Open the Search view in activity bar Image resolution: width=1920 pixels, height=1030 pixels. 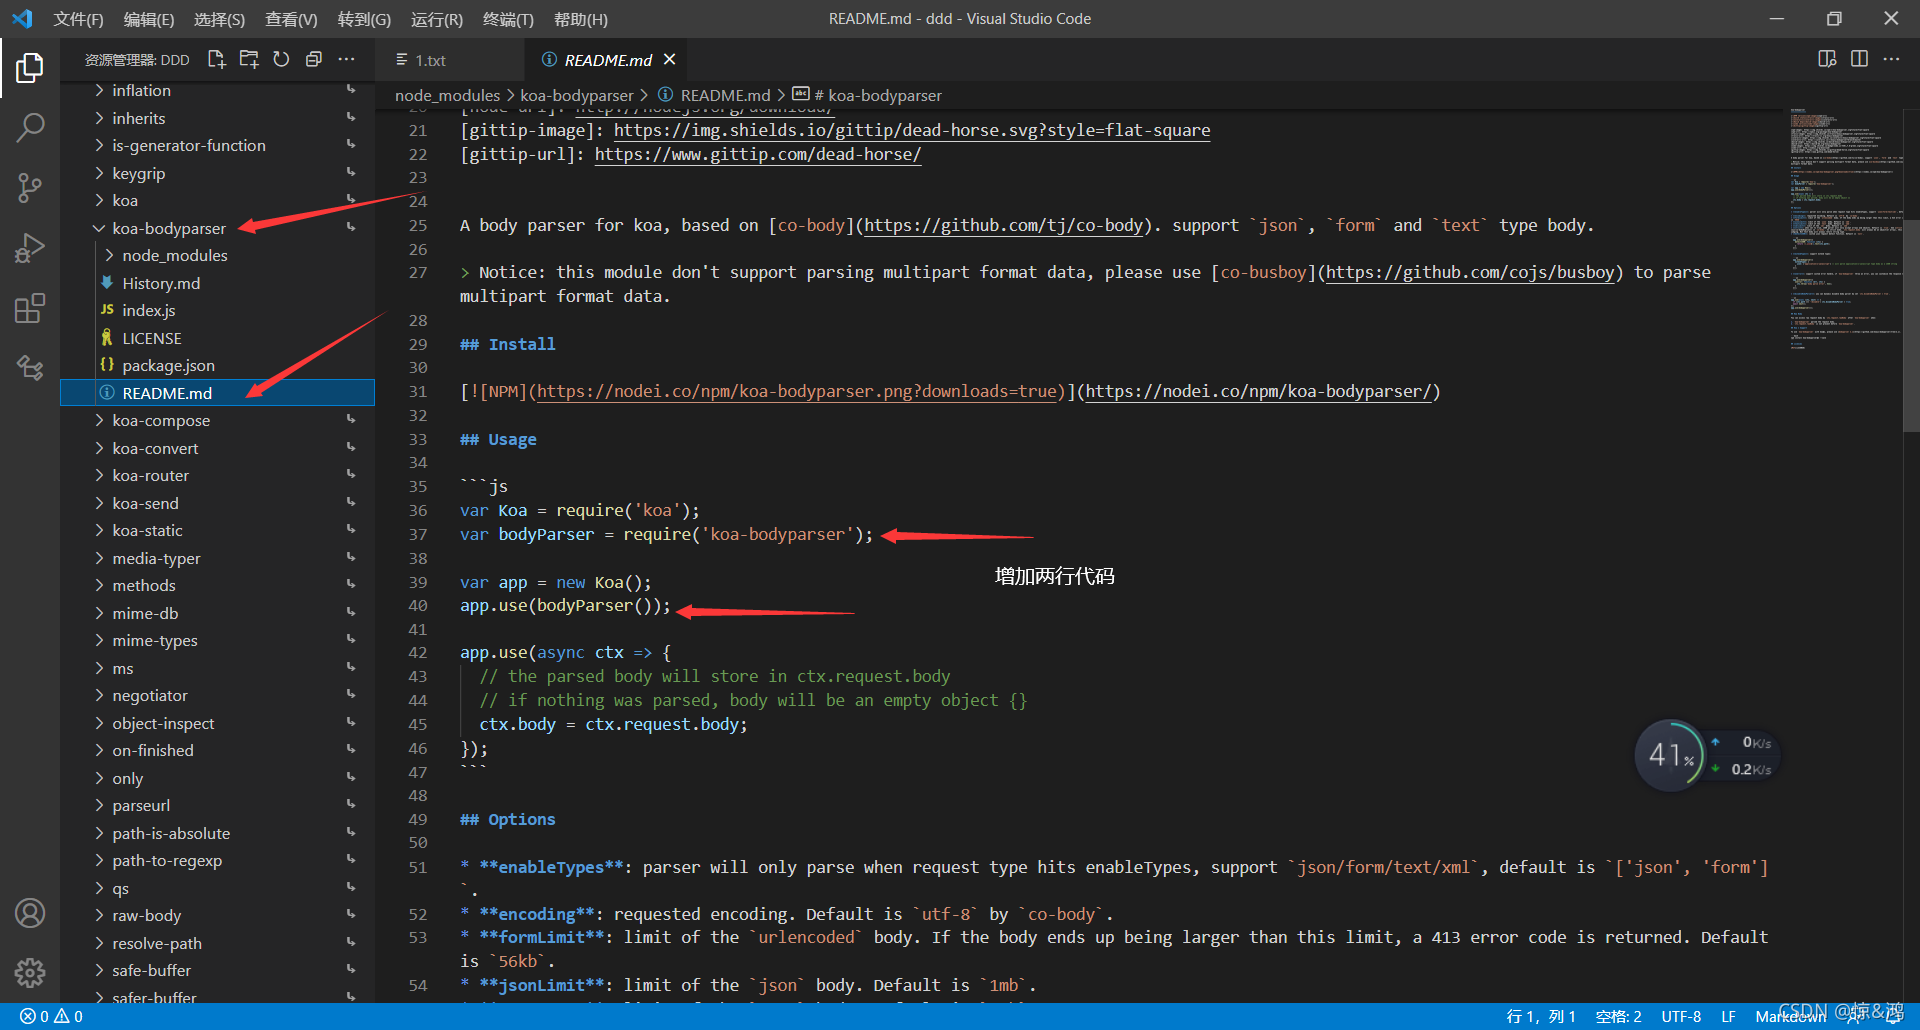coord(30,127)
